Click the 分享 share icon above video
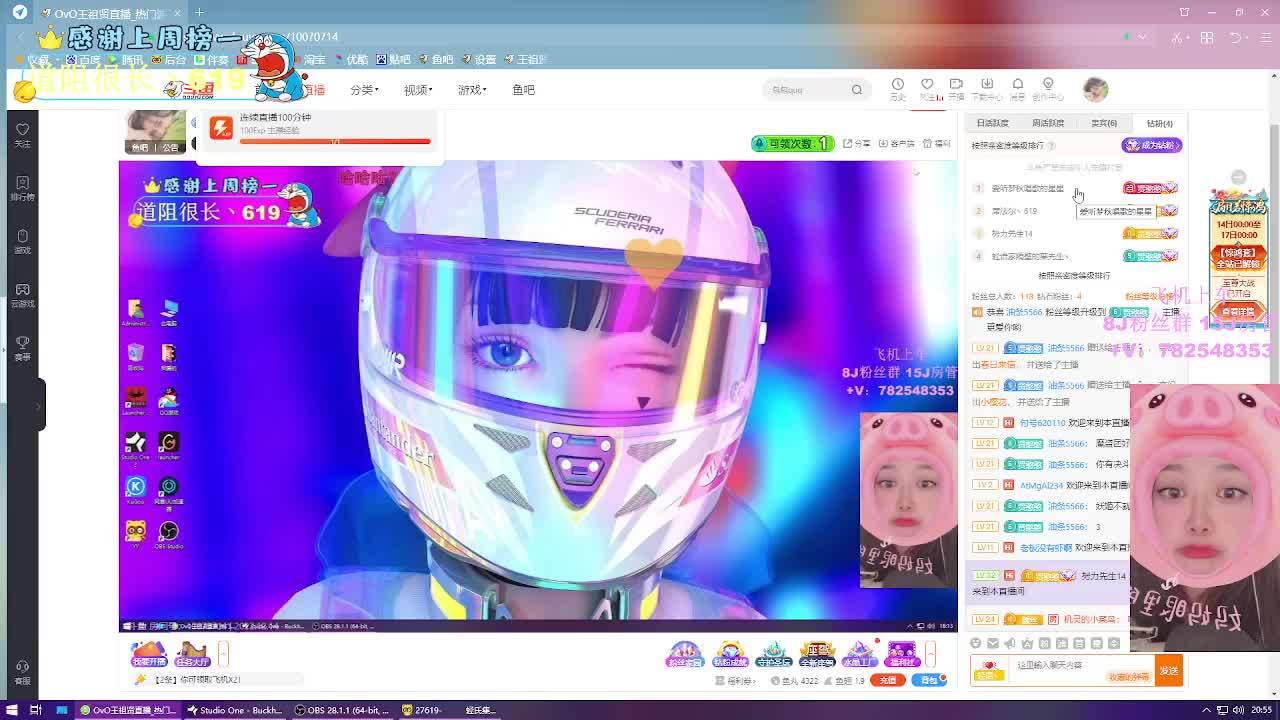 click(x=856, y=144)
